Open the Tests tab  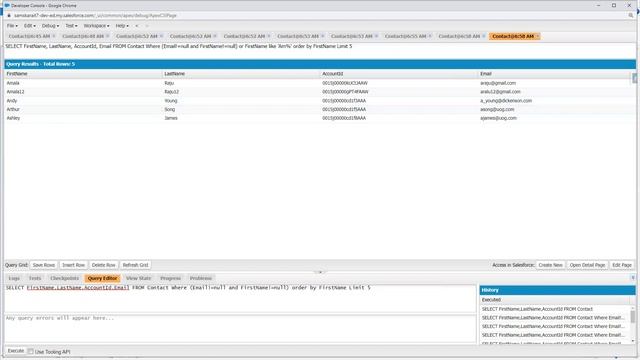pos(35,278)
